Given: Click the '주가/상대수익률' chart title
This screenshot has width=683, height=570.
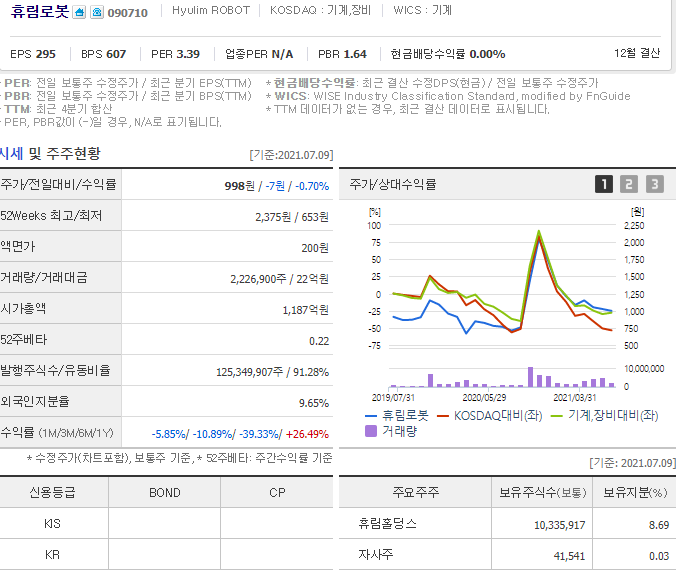Looking at the screenshot, I should [392, 184].
